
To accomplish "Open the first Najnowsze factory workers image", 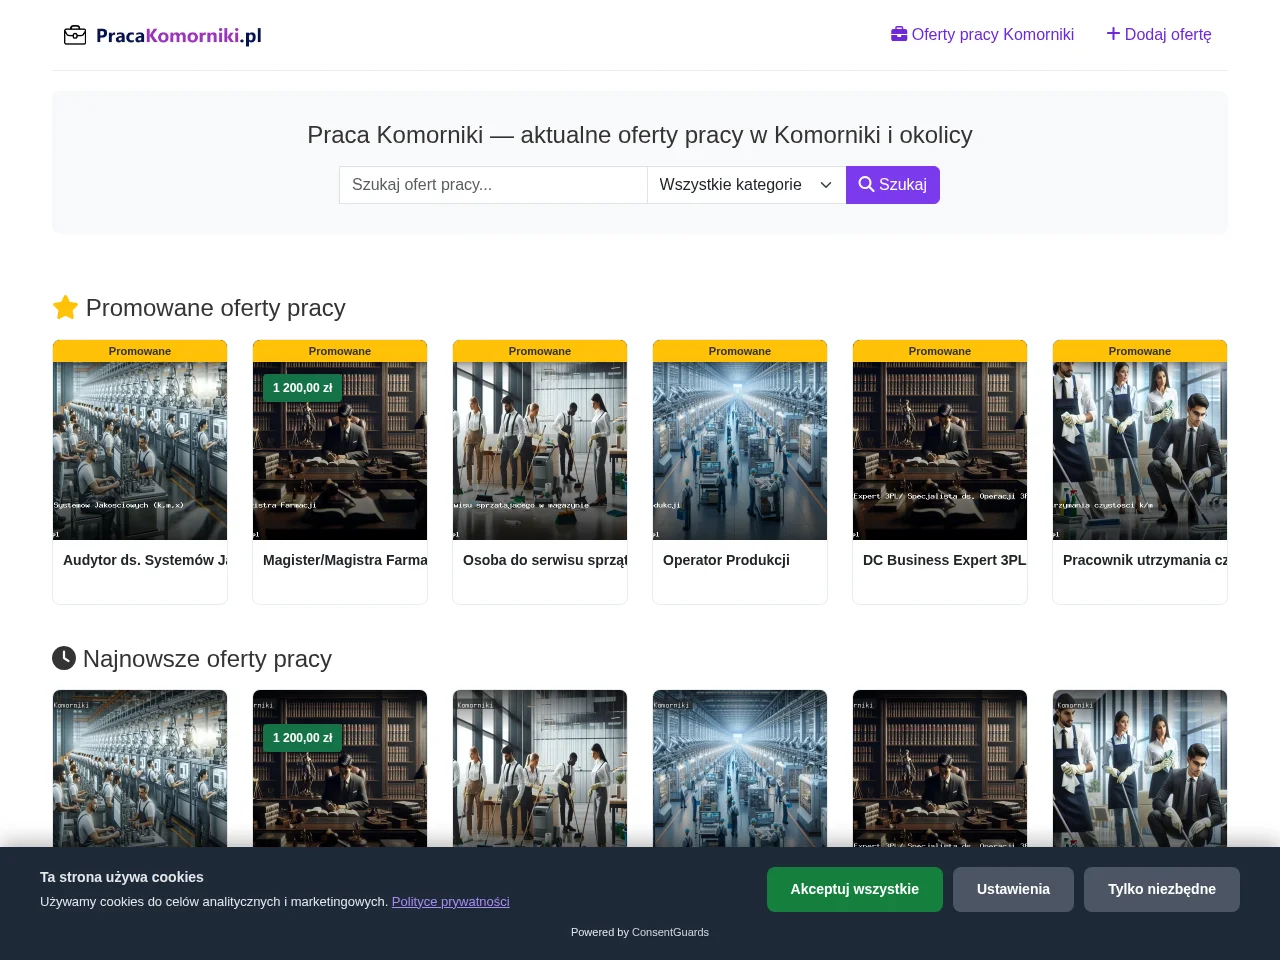I will (x=140, y=769).
